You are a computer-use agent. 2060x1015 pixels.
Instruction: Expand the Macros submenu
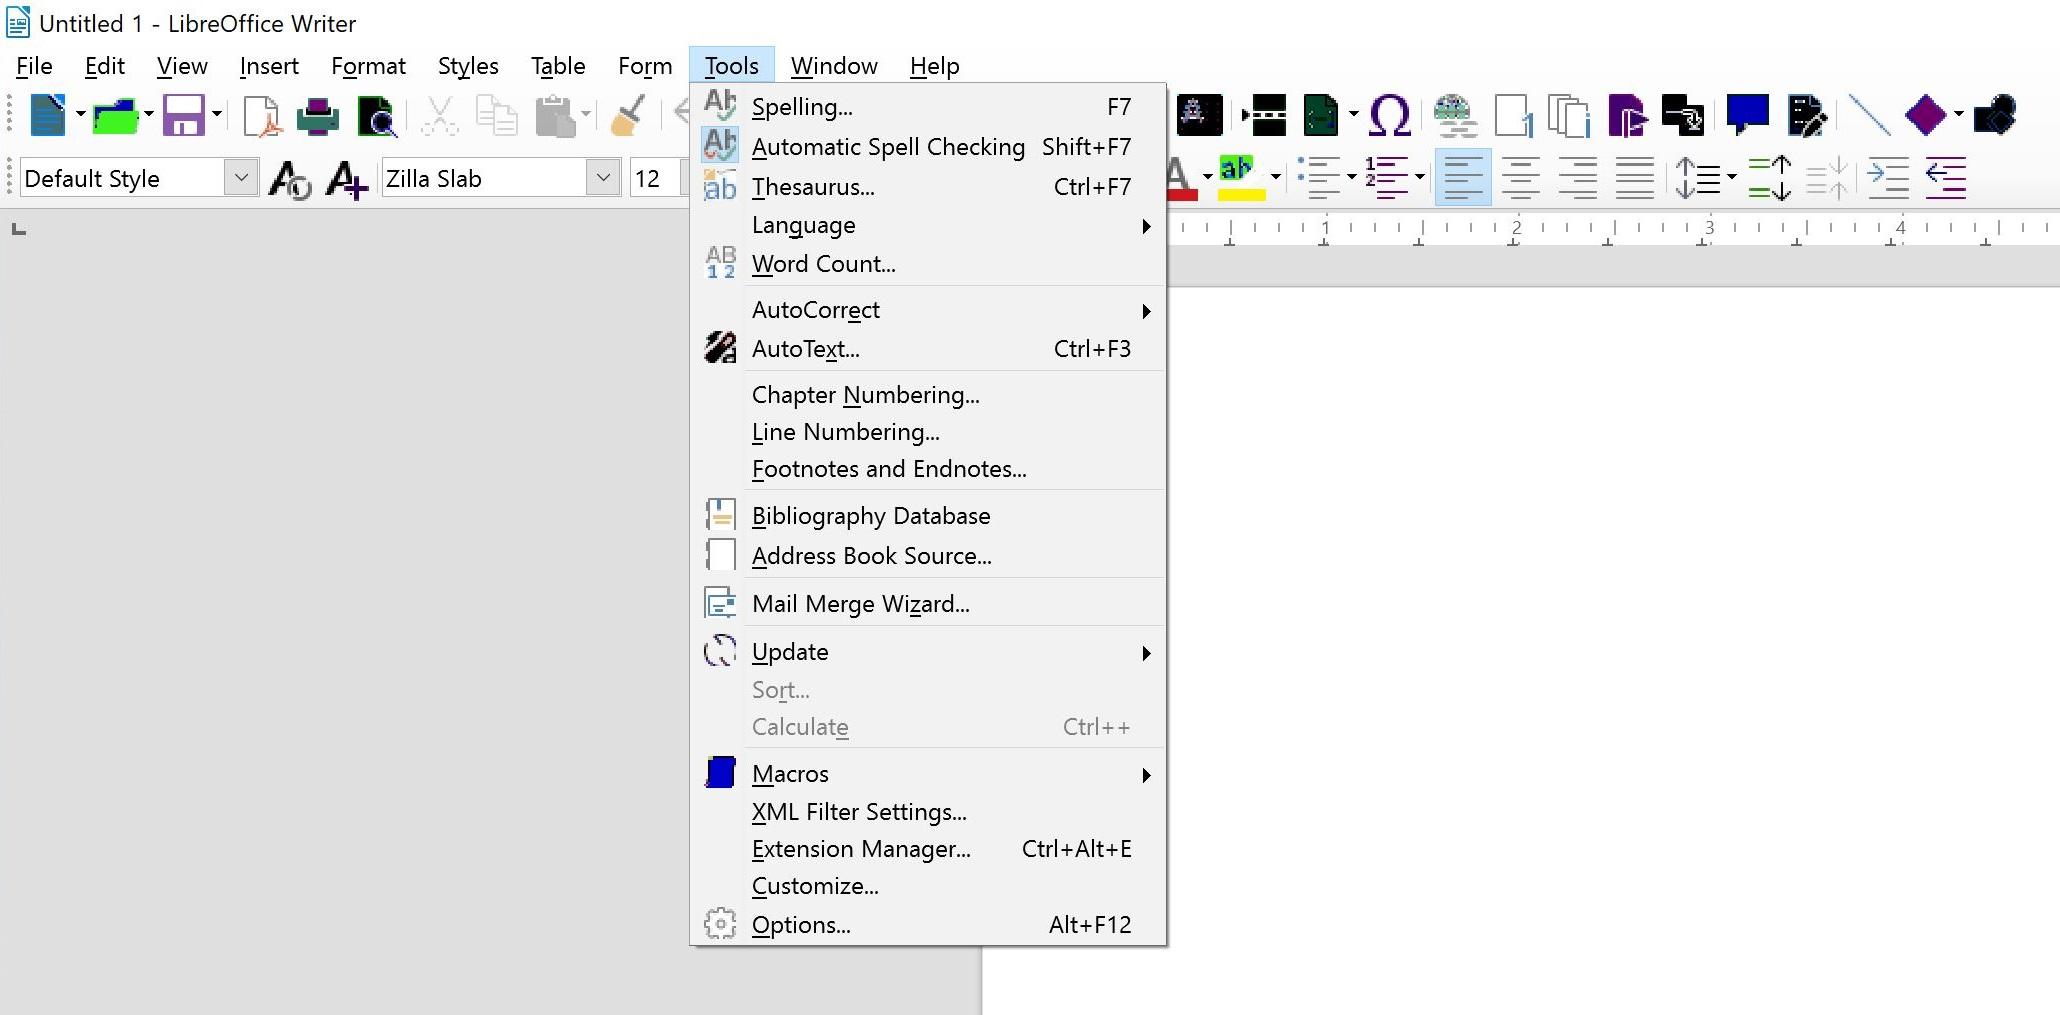(790, 773)
